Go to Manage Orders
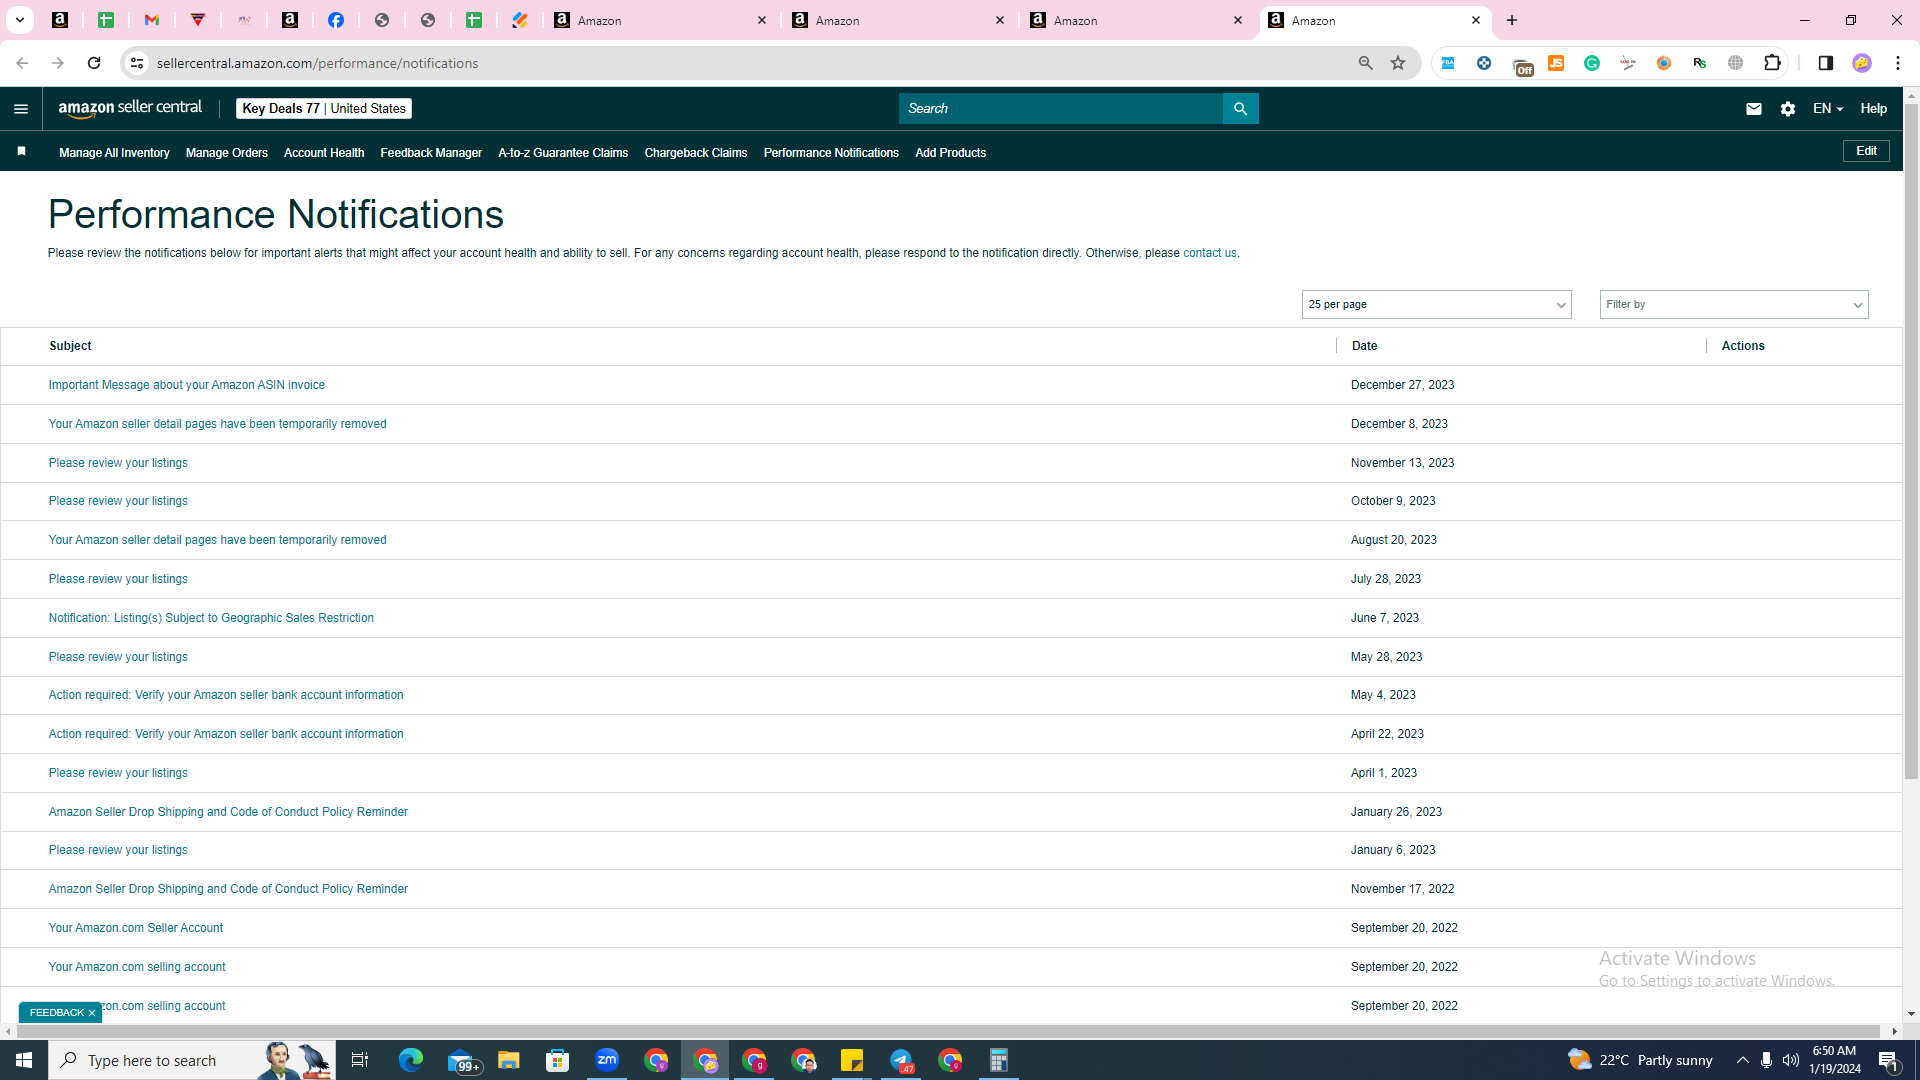The image size is (1920, 1080). 227,153
